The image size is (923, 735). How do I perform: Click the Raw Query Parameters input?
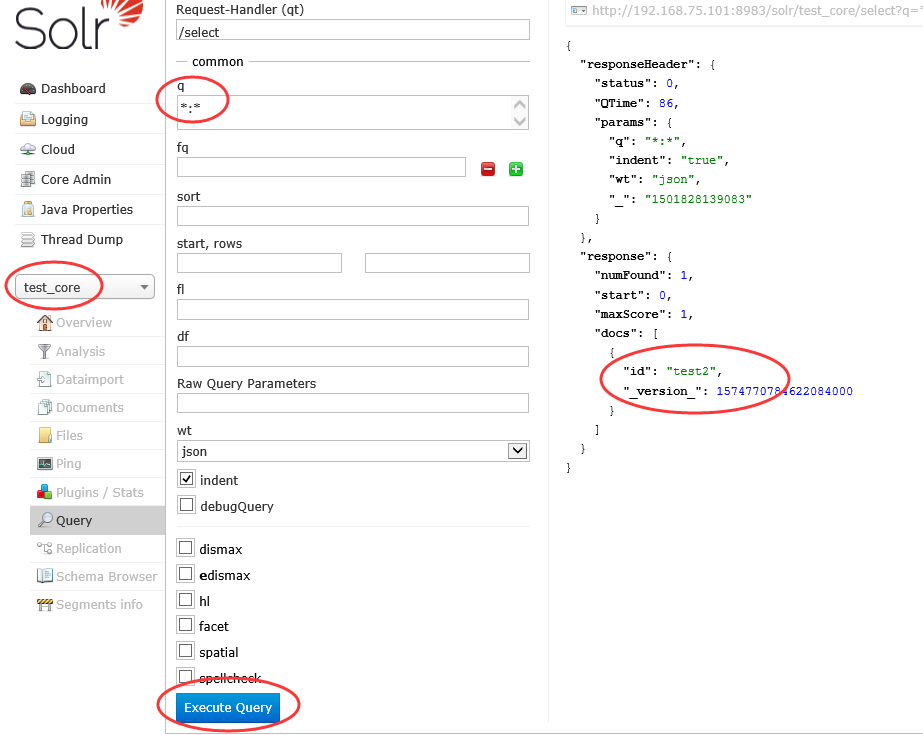(353, 403)
